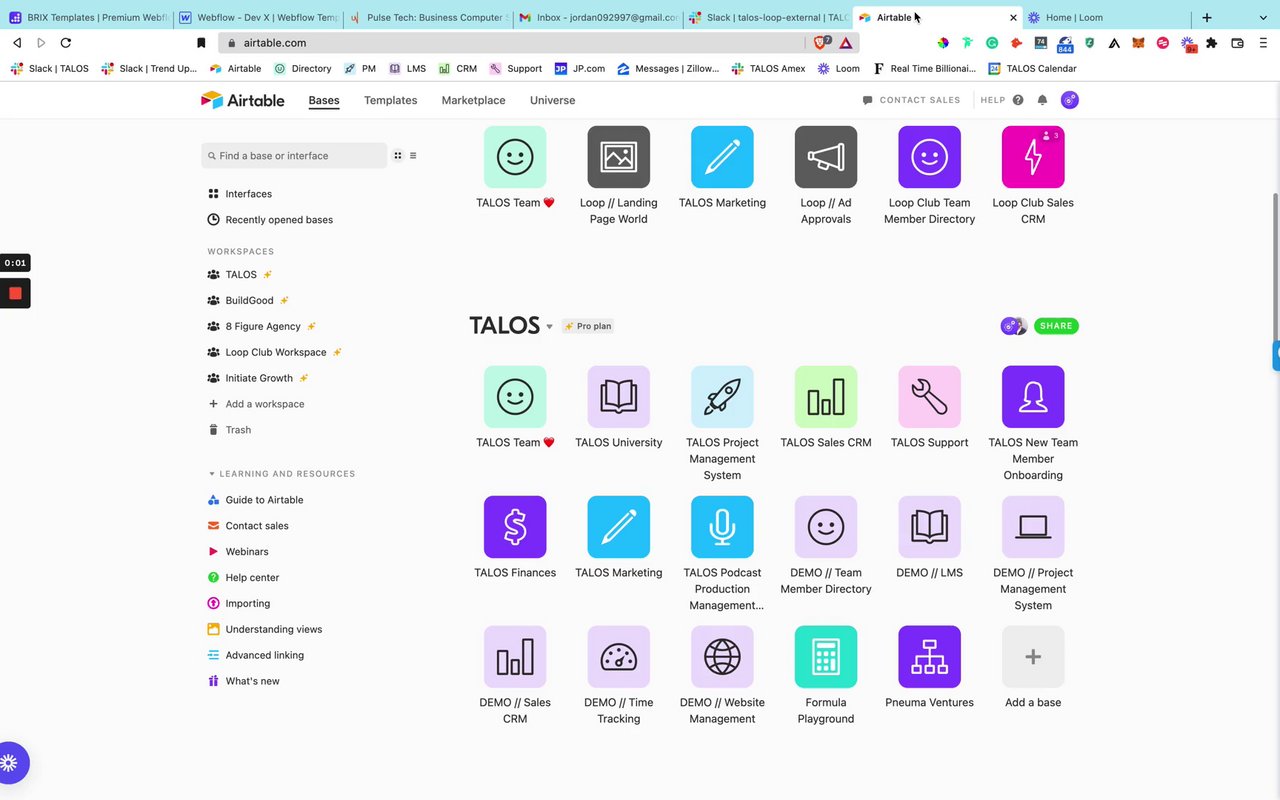
Task: Reload the page in browser toolbar
Action: tap(66, 43)
